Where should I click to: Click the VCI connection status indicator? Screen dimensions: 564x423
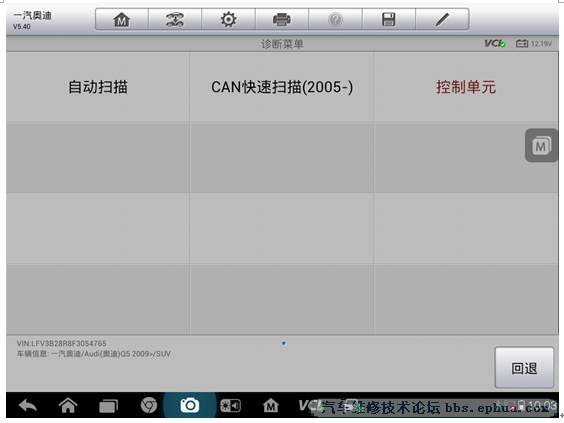coord(495,44)
